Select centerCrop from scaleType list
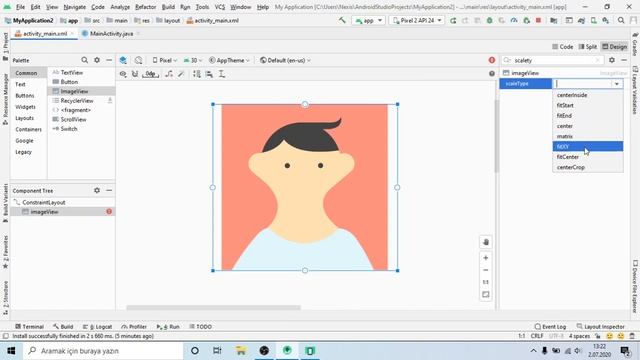640x360 pixels. (588, 167)
